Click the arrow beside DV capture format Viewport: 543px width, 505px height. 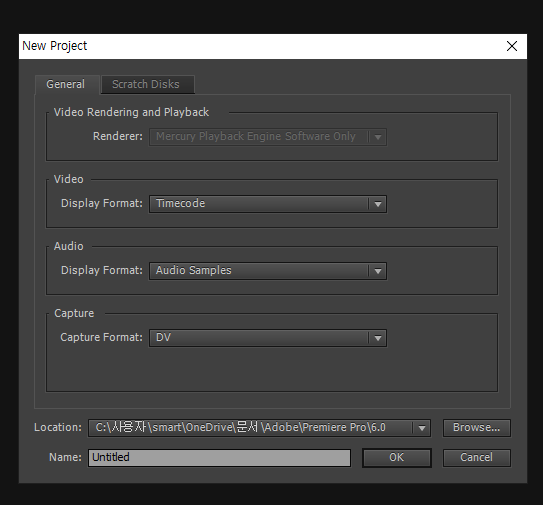click(x=378, y=338)
